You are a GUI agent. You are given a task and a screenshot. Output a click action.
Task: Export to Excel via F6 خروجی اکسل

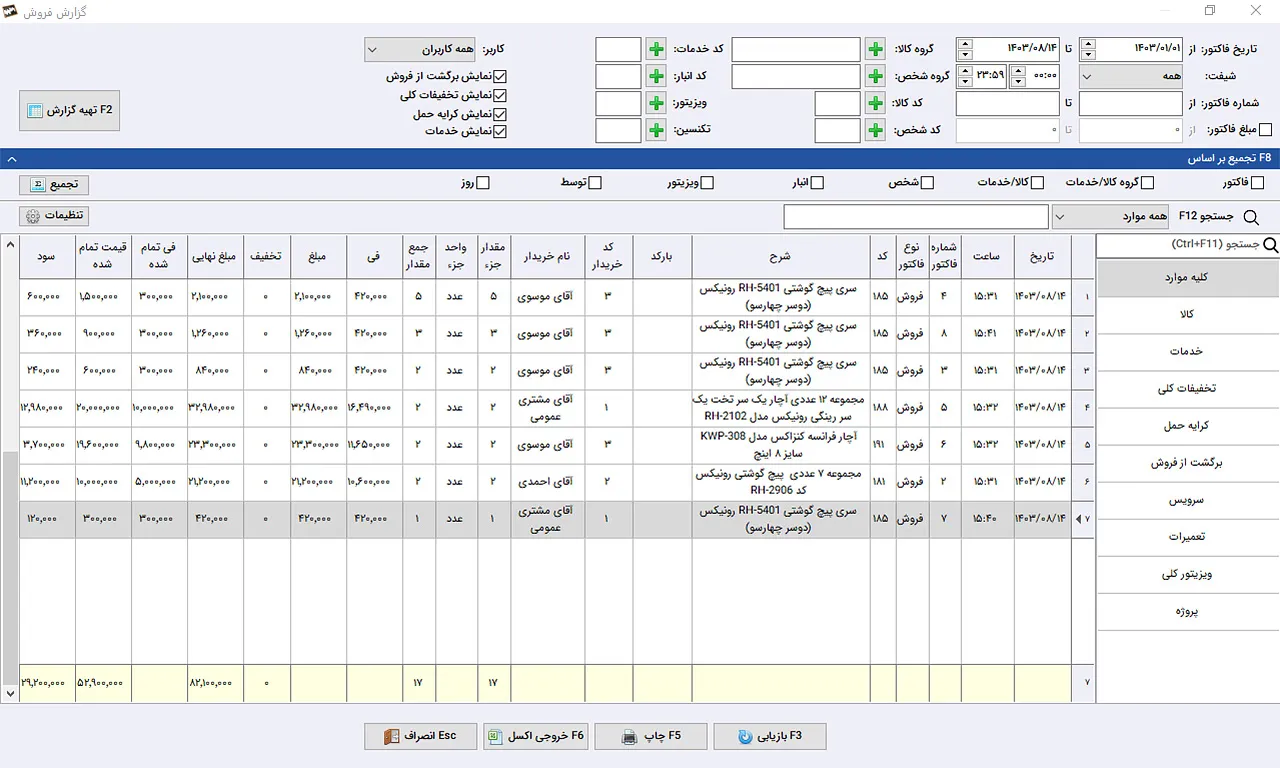(x=535, y=736)
